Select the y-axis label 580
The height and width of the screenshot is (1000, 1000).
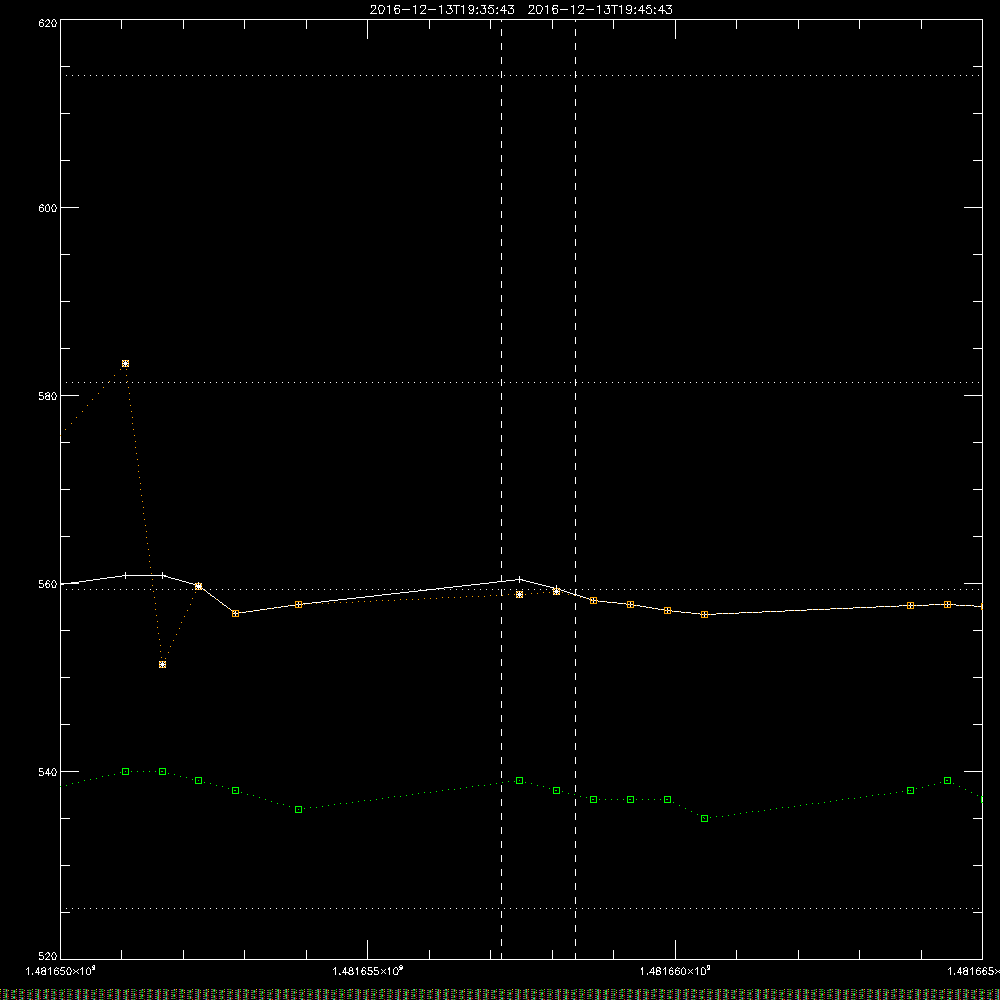[48, 396]
